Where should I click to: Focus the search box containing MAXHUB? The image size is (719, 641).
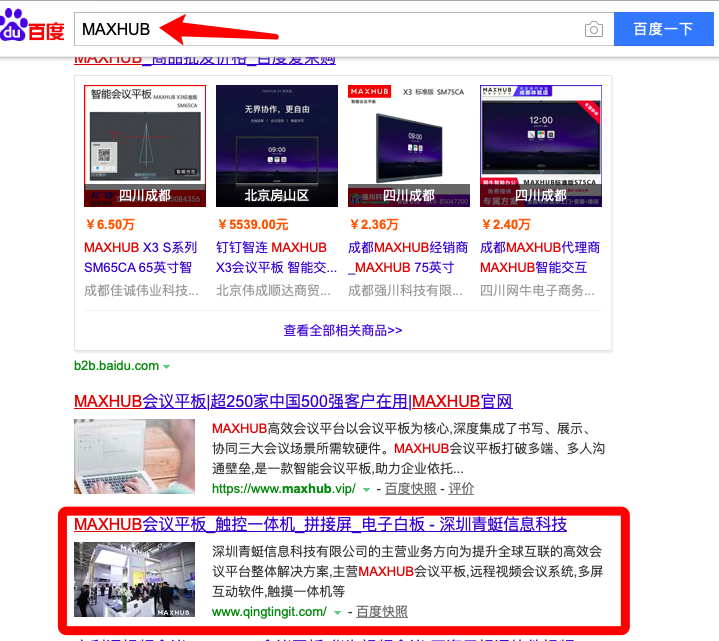pyautogui.click(x=344, y=29)
